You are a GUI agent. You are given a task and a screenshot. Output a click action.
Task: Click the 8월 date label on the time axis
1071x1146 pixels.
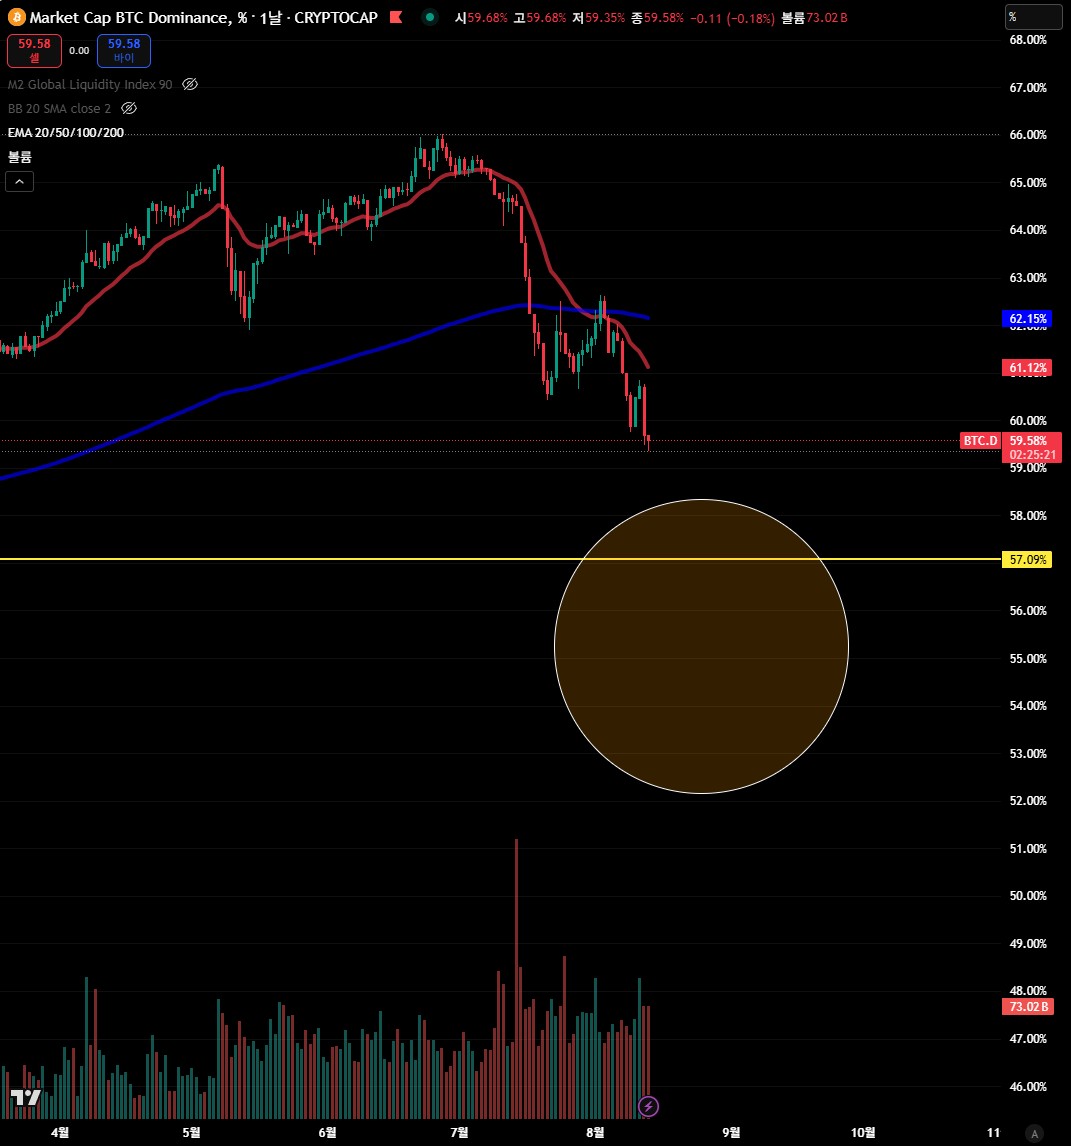(595, 1132)
